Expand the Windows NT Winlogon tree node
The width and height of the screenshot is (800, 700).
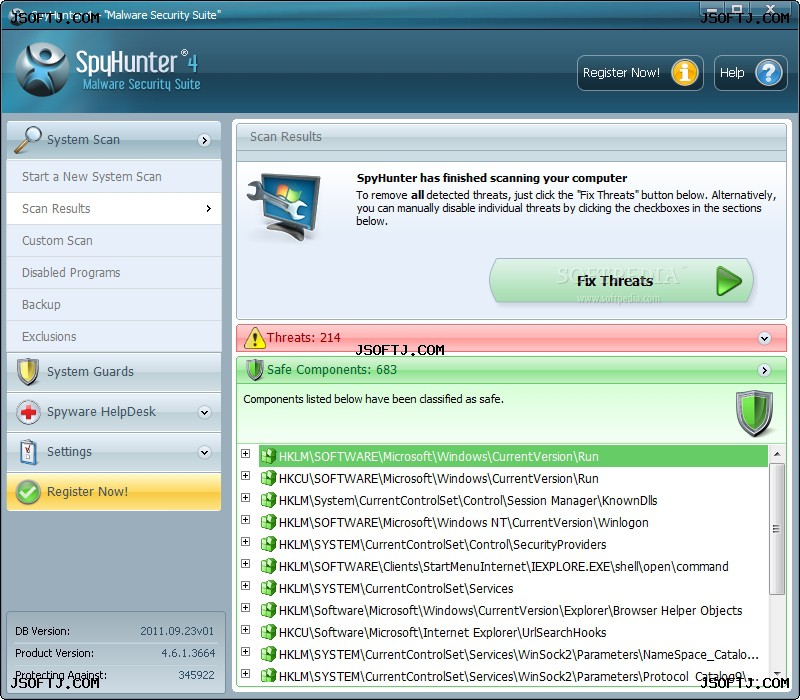(246, 519)
